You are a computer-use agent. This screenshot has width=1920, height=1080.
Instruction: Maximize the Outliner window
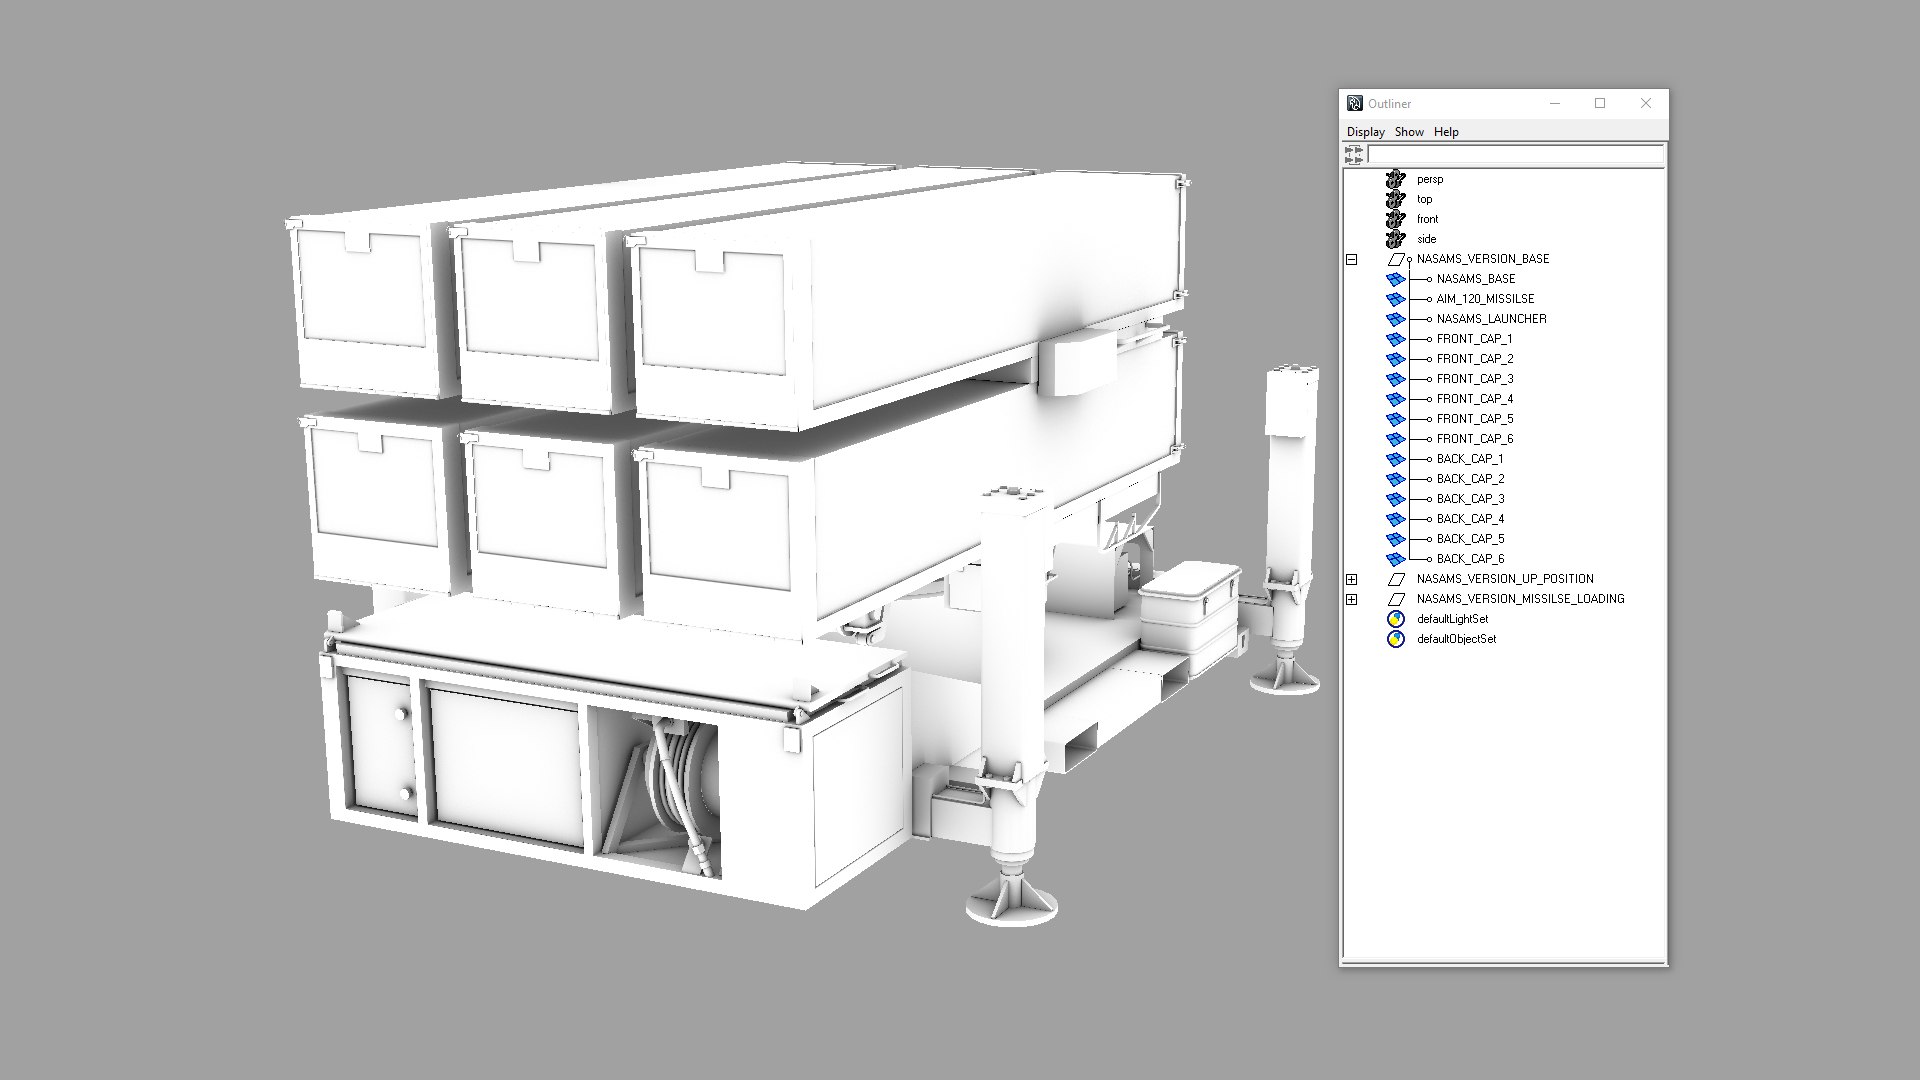(x=1600, y=103)
